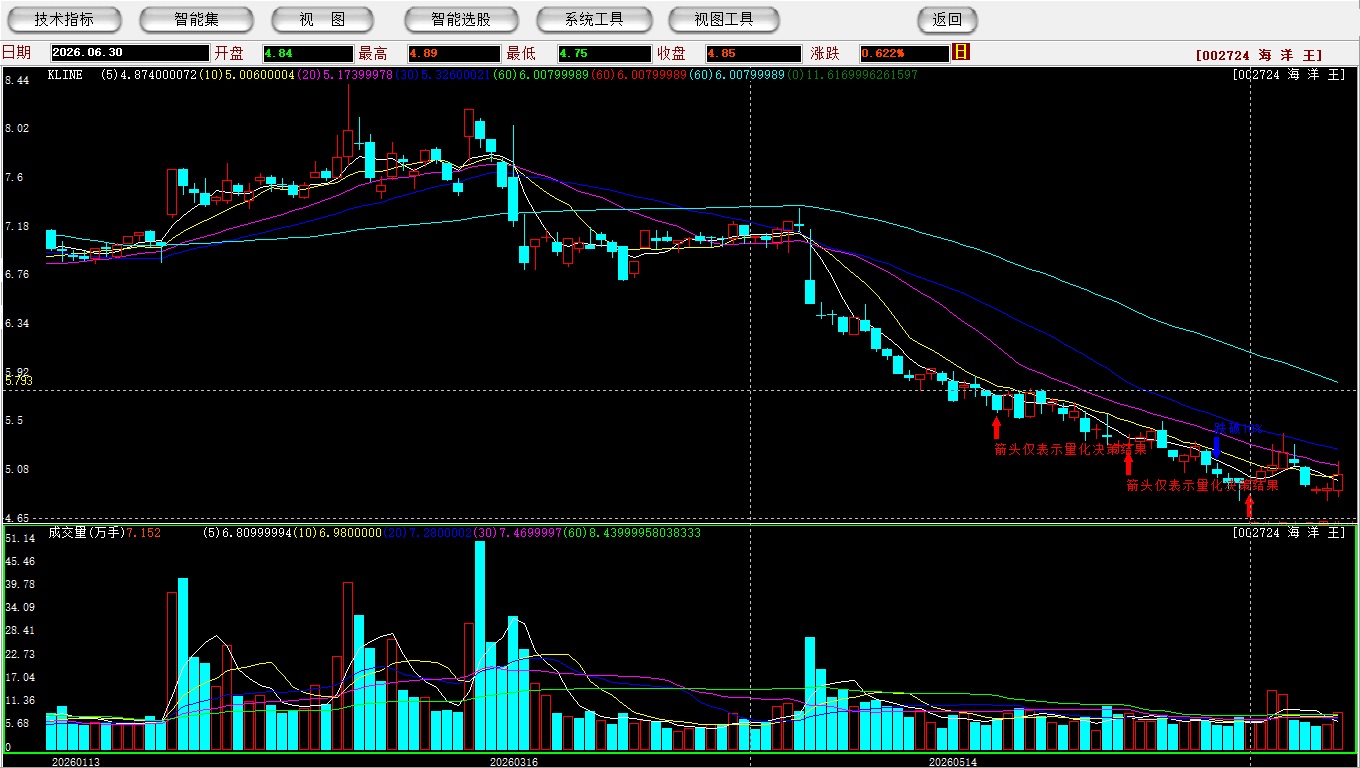Click the volume value 7.152
The height and width of the screenshot is (768, 1360).
(142, 533)
